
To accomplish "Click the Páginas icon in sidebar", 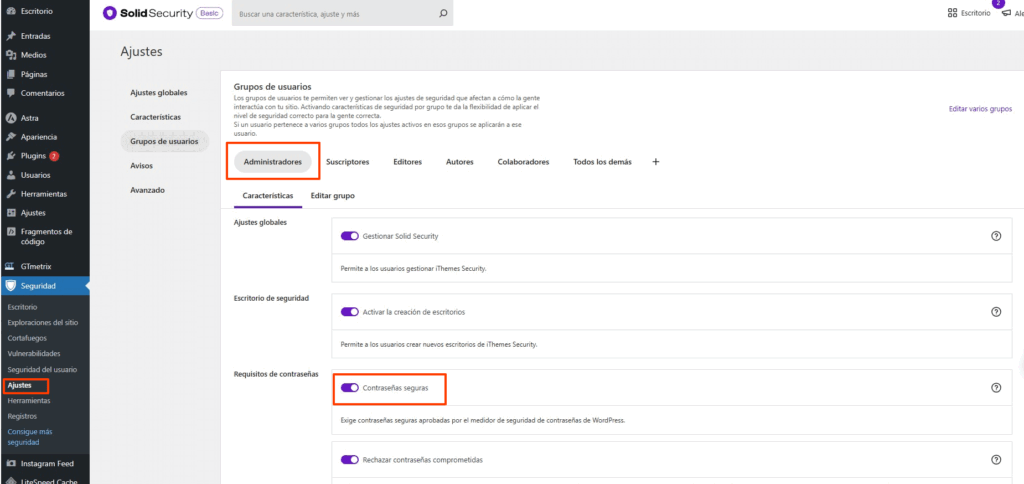I will tap(10, 74).
